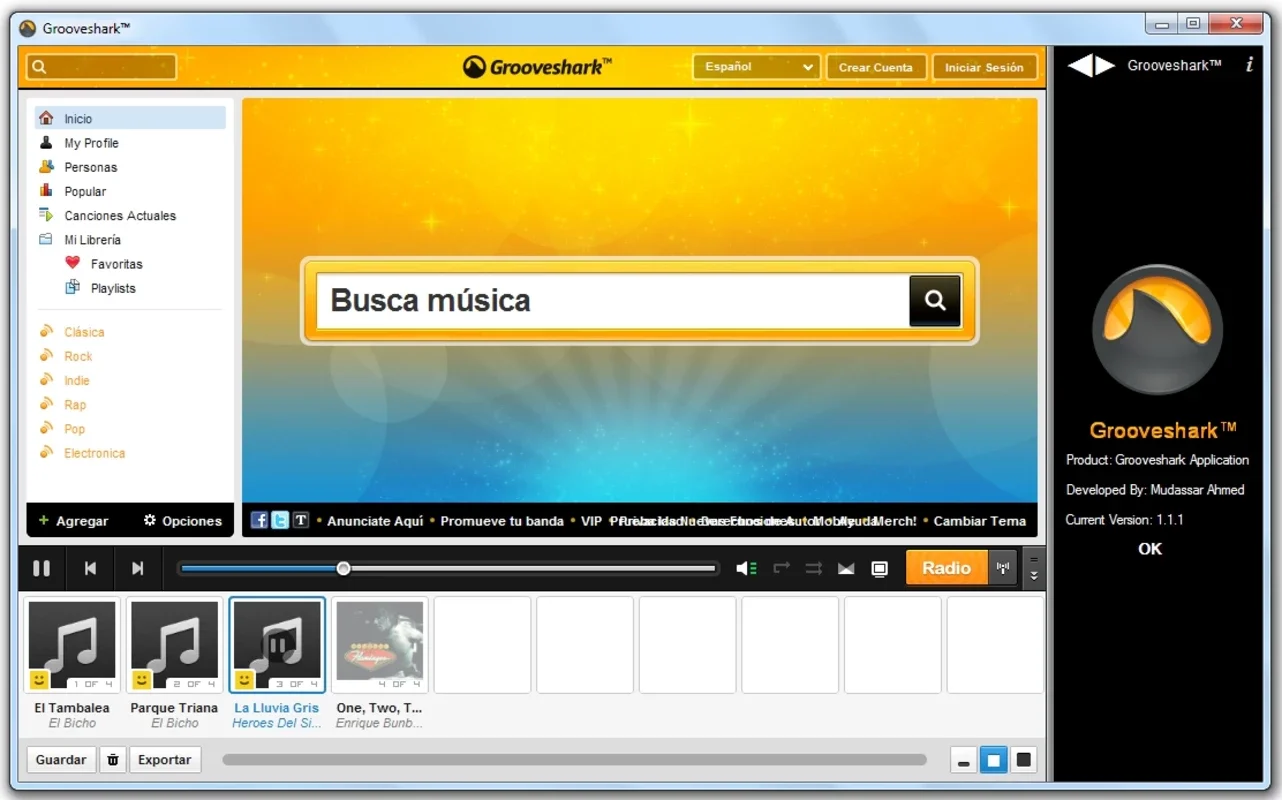Click the double-arrow icon in side panel
The image size is (1282, 800).
click(x=1091, y=66)
